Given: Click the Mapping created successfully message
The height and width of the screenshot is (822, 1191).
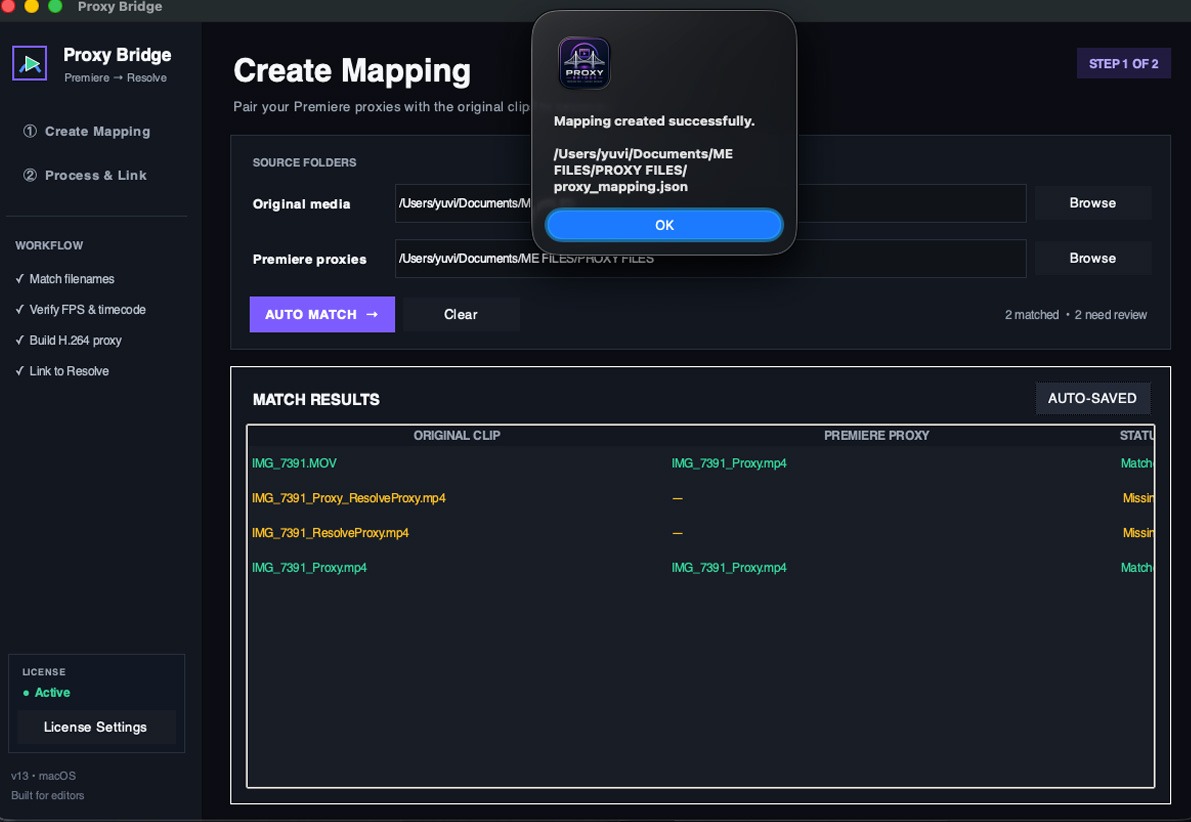Looking at the screenshot, I should click(x=654, y=121).
